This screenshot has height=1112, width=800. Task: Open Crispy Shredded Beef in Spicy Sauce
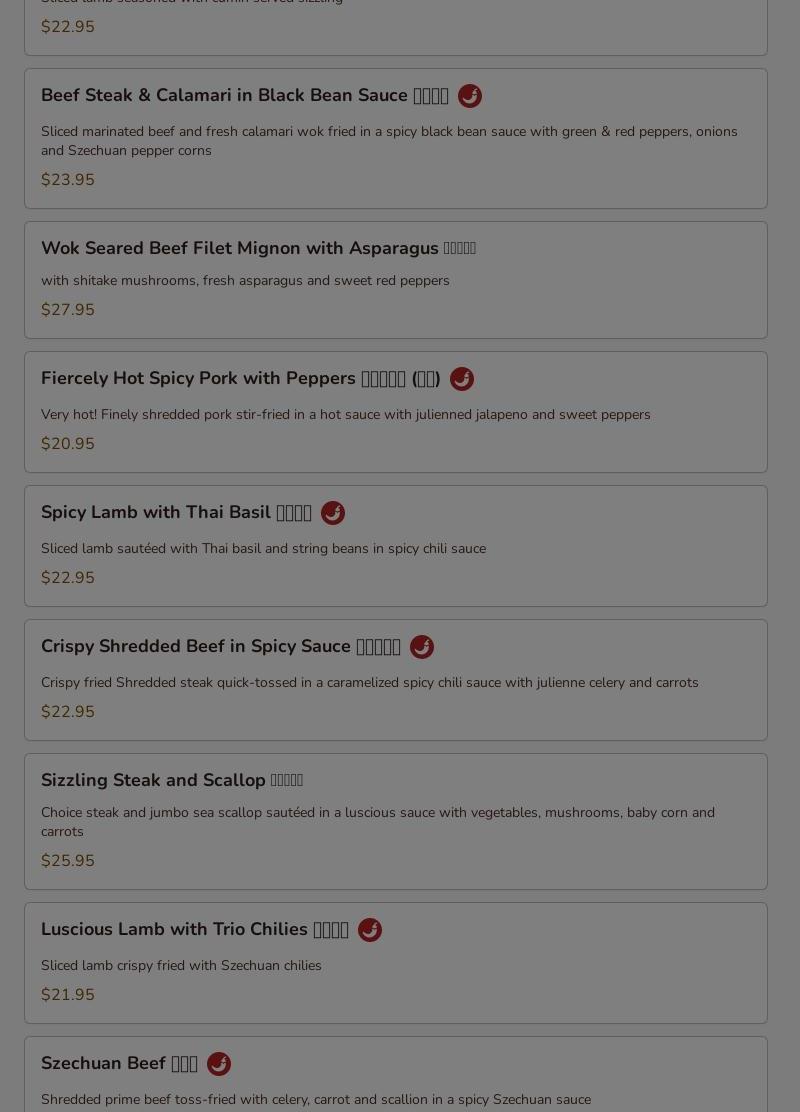click(x=221, y=646)
